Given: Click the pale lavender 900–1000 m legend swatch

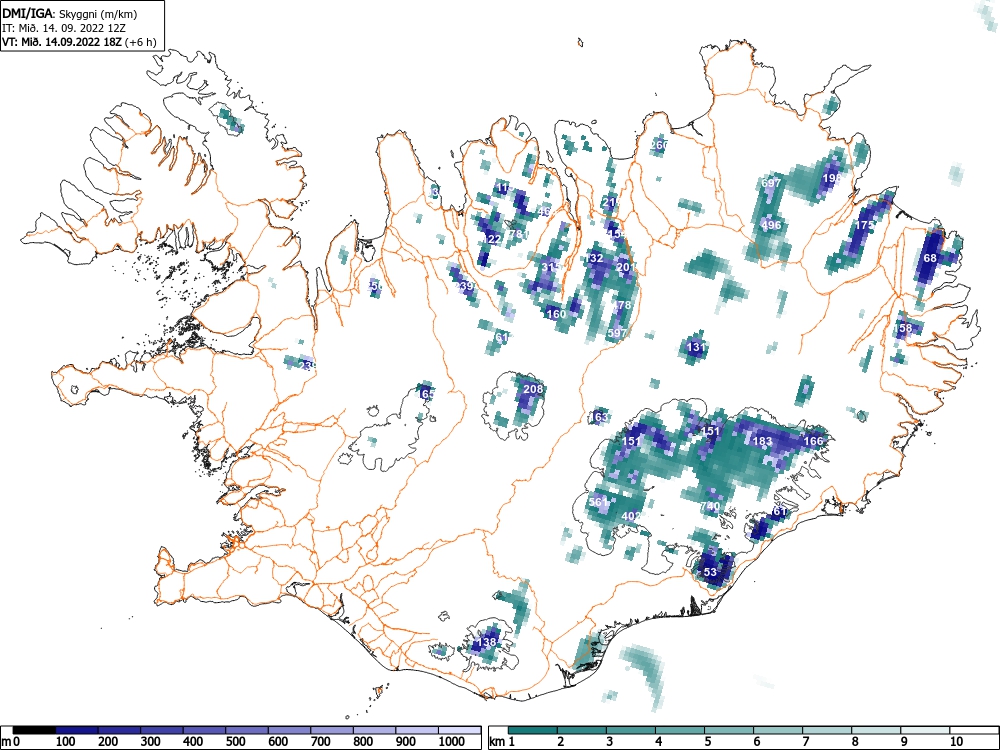Looking at the screenshot, I should click(417, 730).
